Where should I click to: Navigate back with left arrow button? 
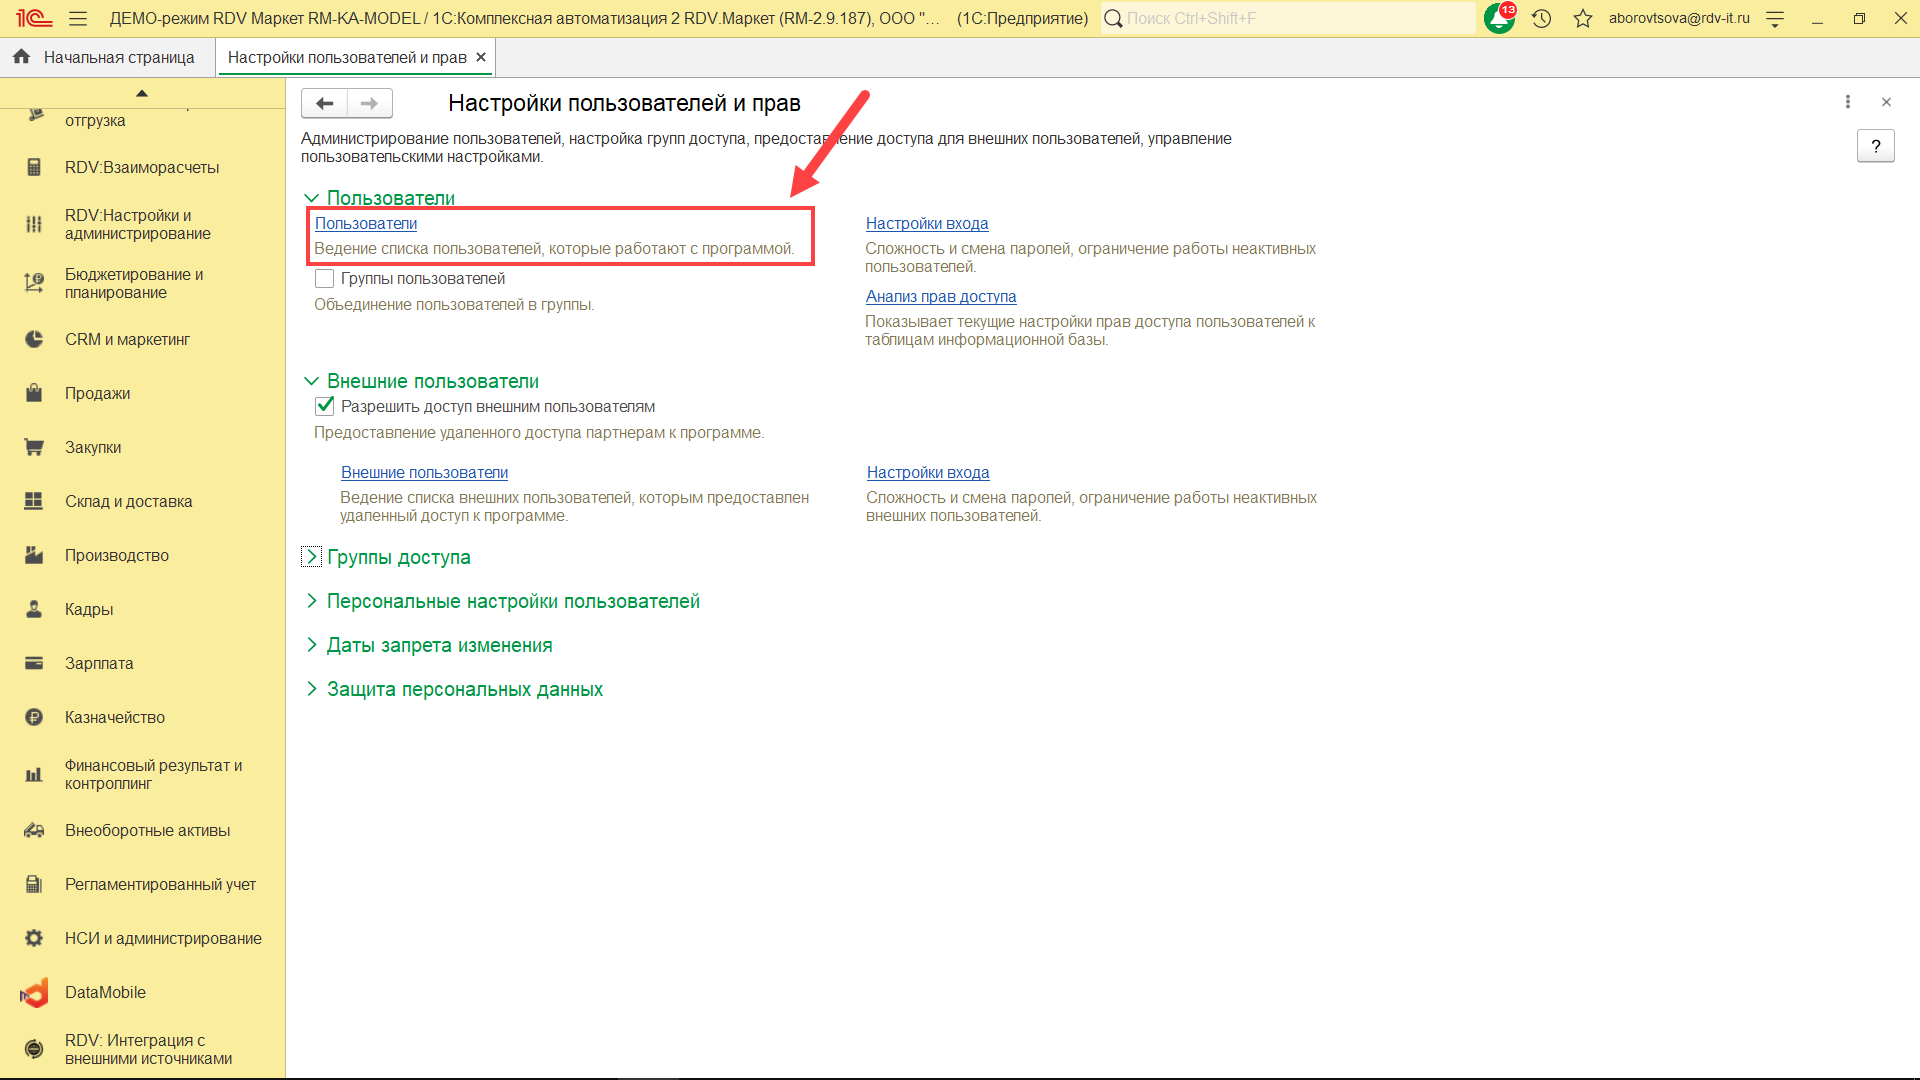tap(324, 103)
